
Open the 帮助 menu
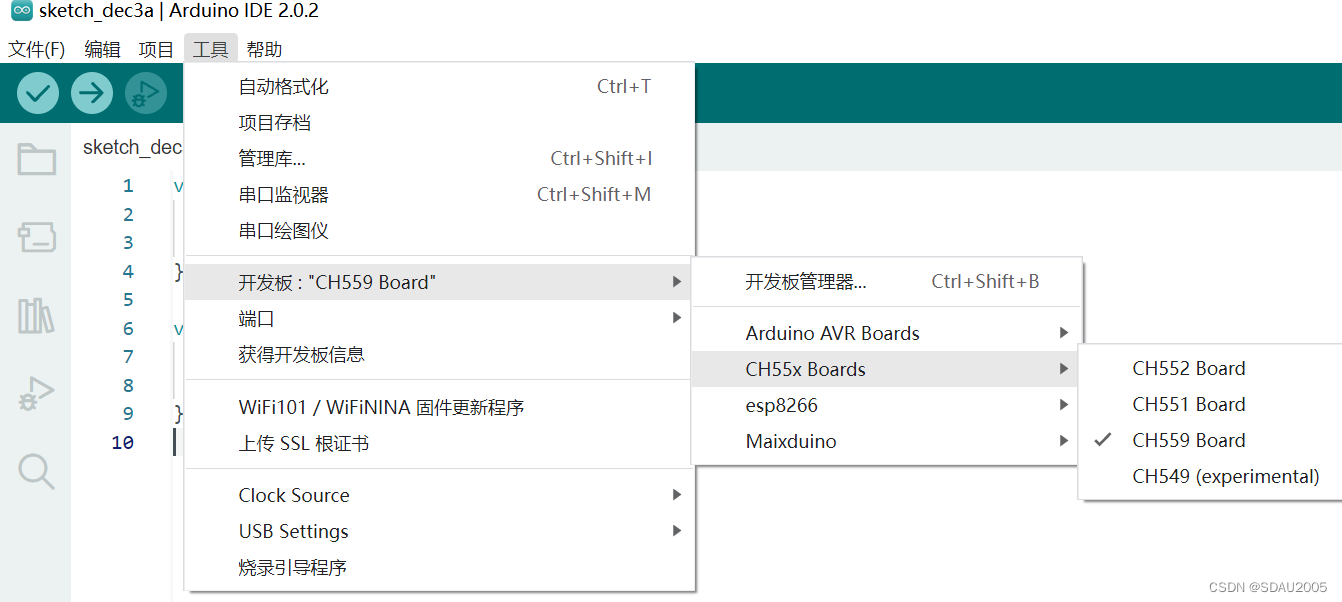264,49
